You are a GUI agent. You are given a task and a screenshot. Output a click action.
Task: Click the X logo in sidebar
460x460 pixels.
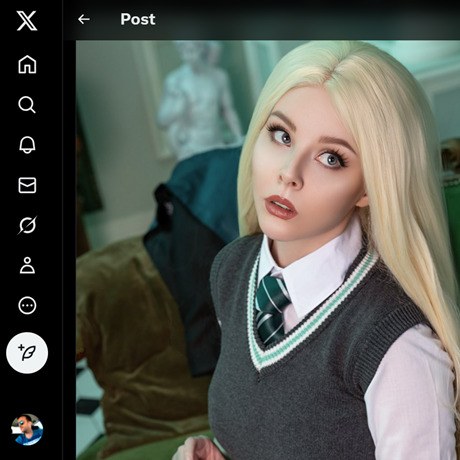click(x=27, y=21)
